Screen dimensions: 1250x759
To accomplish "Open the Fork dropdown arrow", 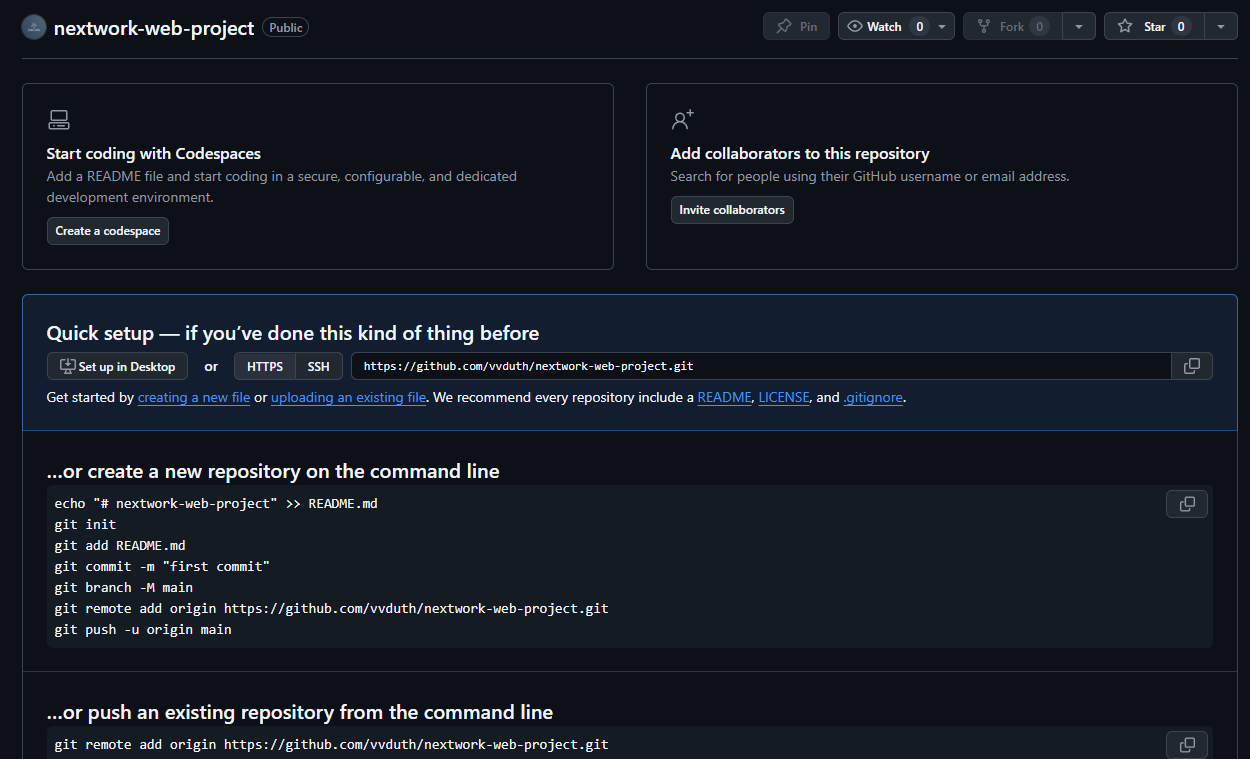I will (x=1078, y=26).
